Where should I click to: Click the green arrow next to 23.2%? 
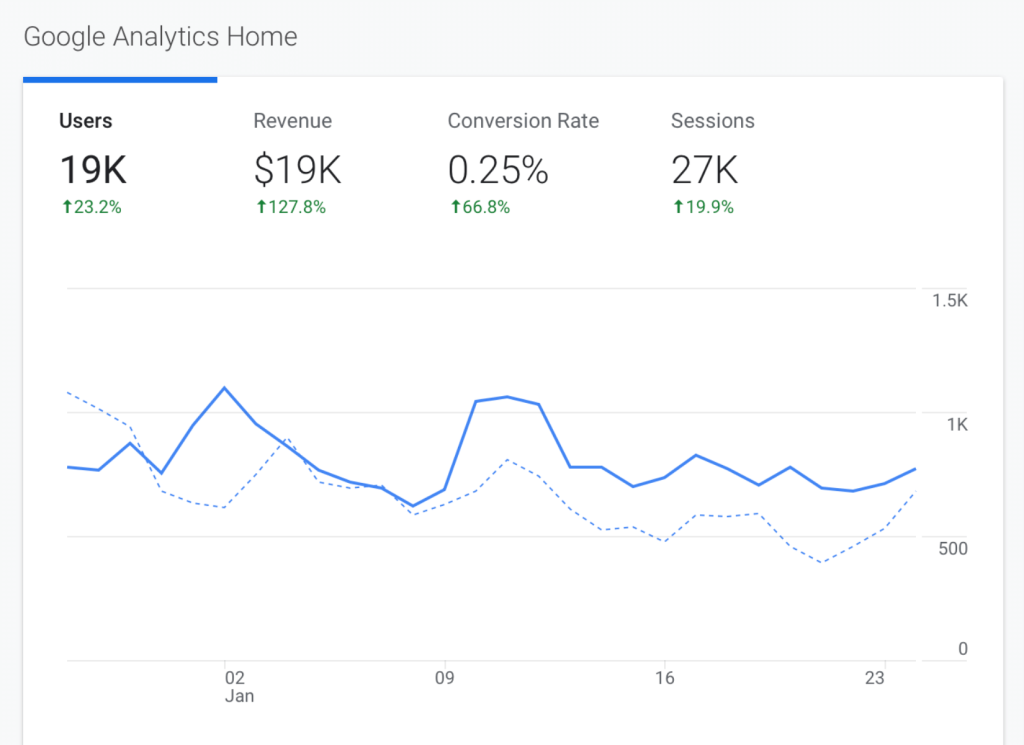65,207
